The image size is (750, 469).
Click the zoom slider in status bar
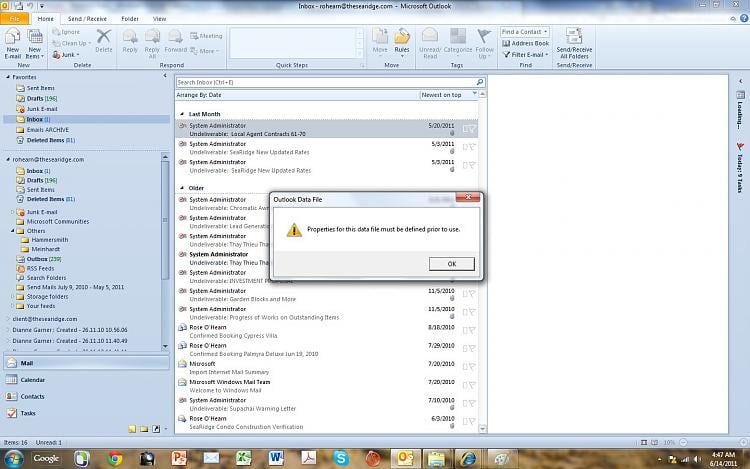tap(713, 442)
